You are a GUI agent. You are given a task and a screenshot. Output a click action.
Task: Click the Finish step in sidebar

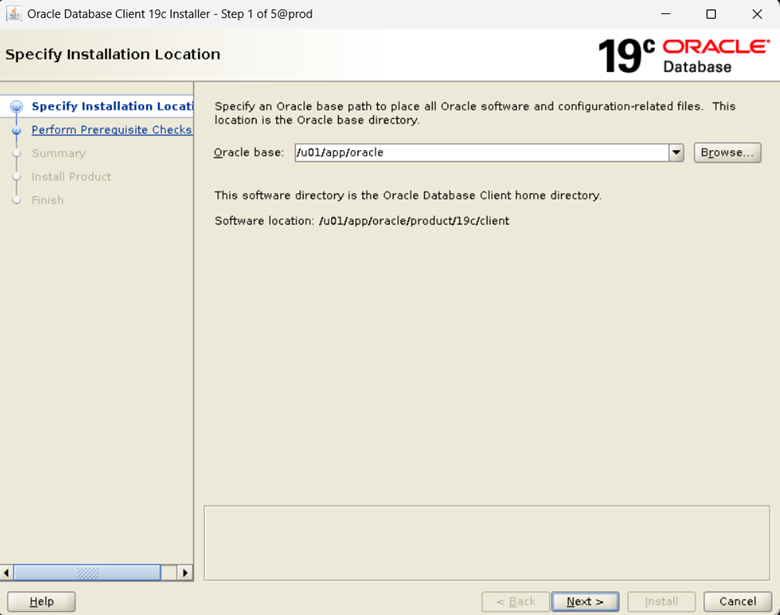pos(48,200)
